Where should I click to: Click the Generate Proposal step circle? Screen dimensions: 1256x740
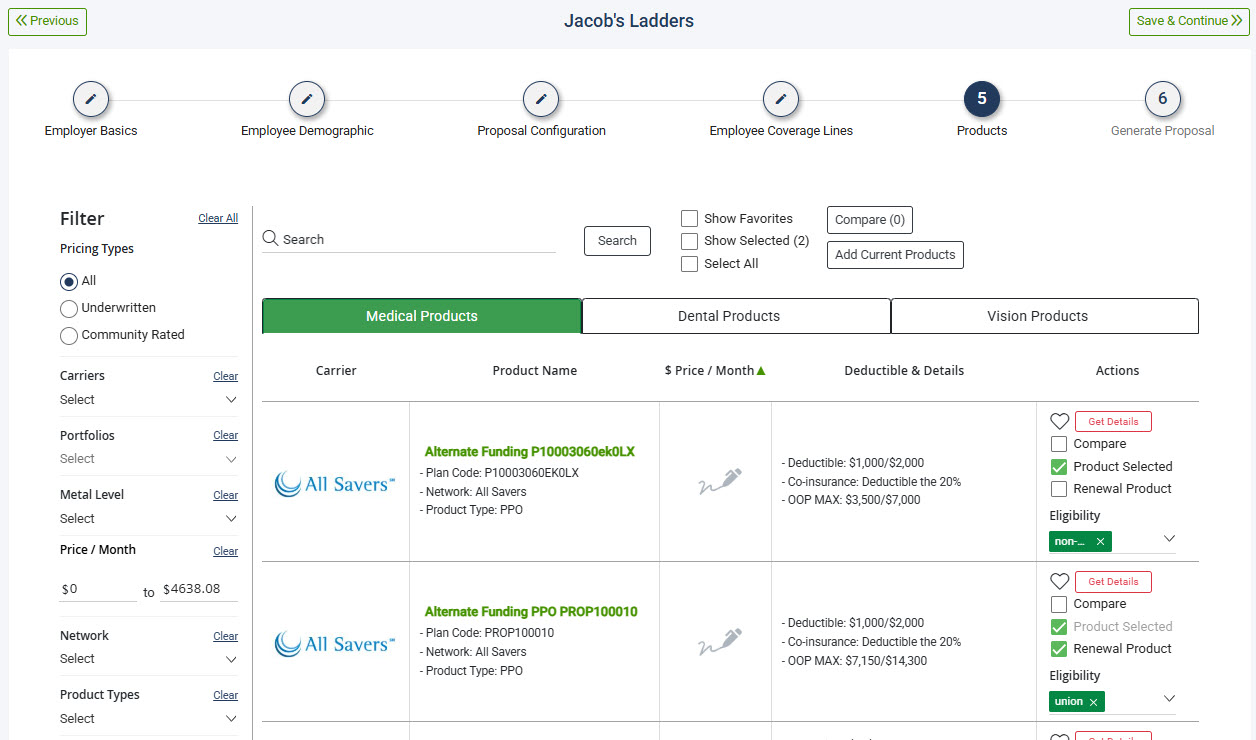[x=1162, y=99]
